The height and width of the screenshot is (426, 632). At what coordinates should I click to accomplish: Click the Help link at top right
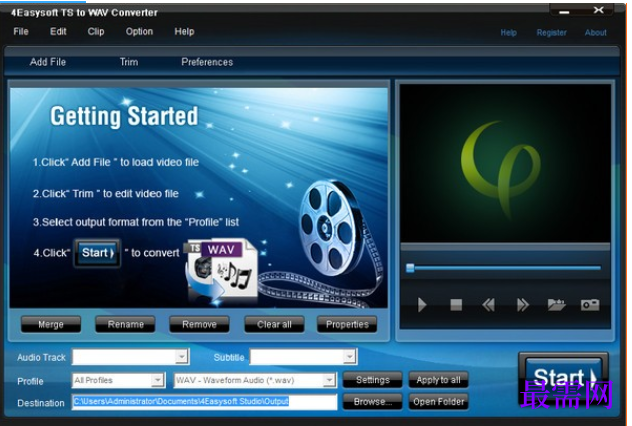tap(509, 33)
